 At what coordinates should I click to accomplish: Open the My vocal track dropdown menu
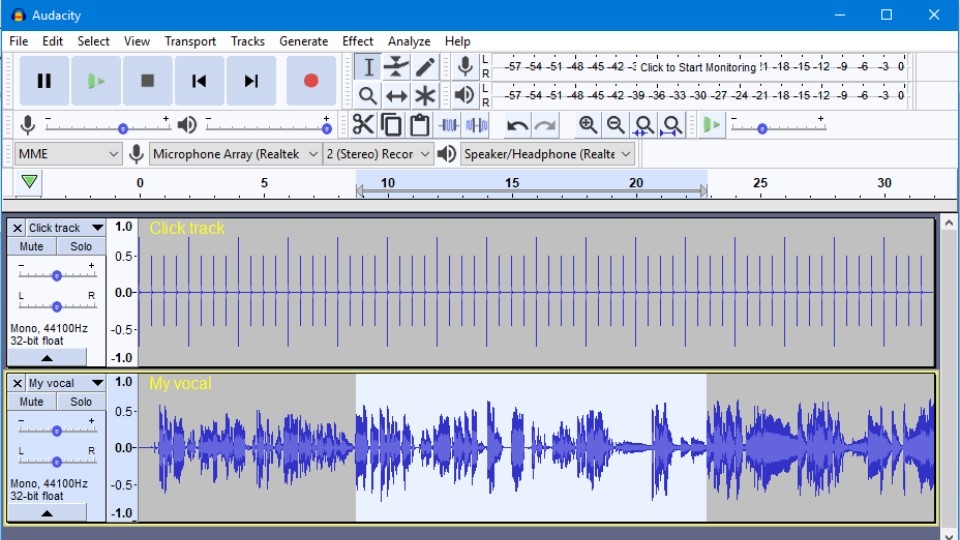point(66,383)
